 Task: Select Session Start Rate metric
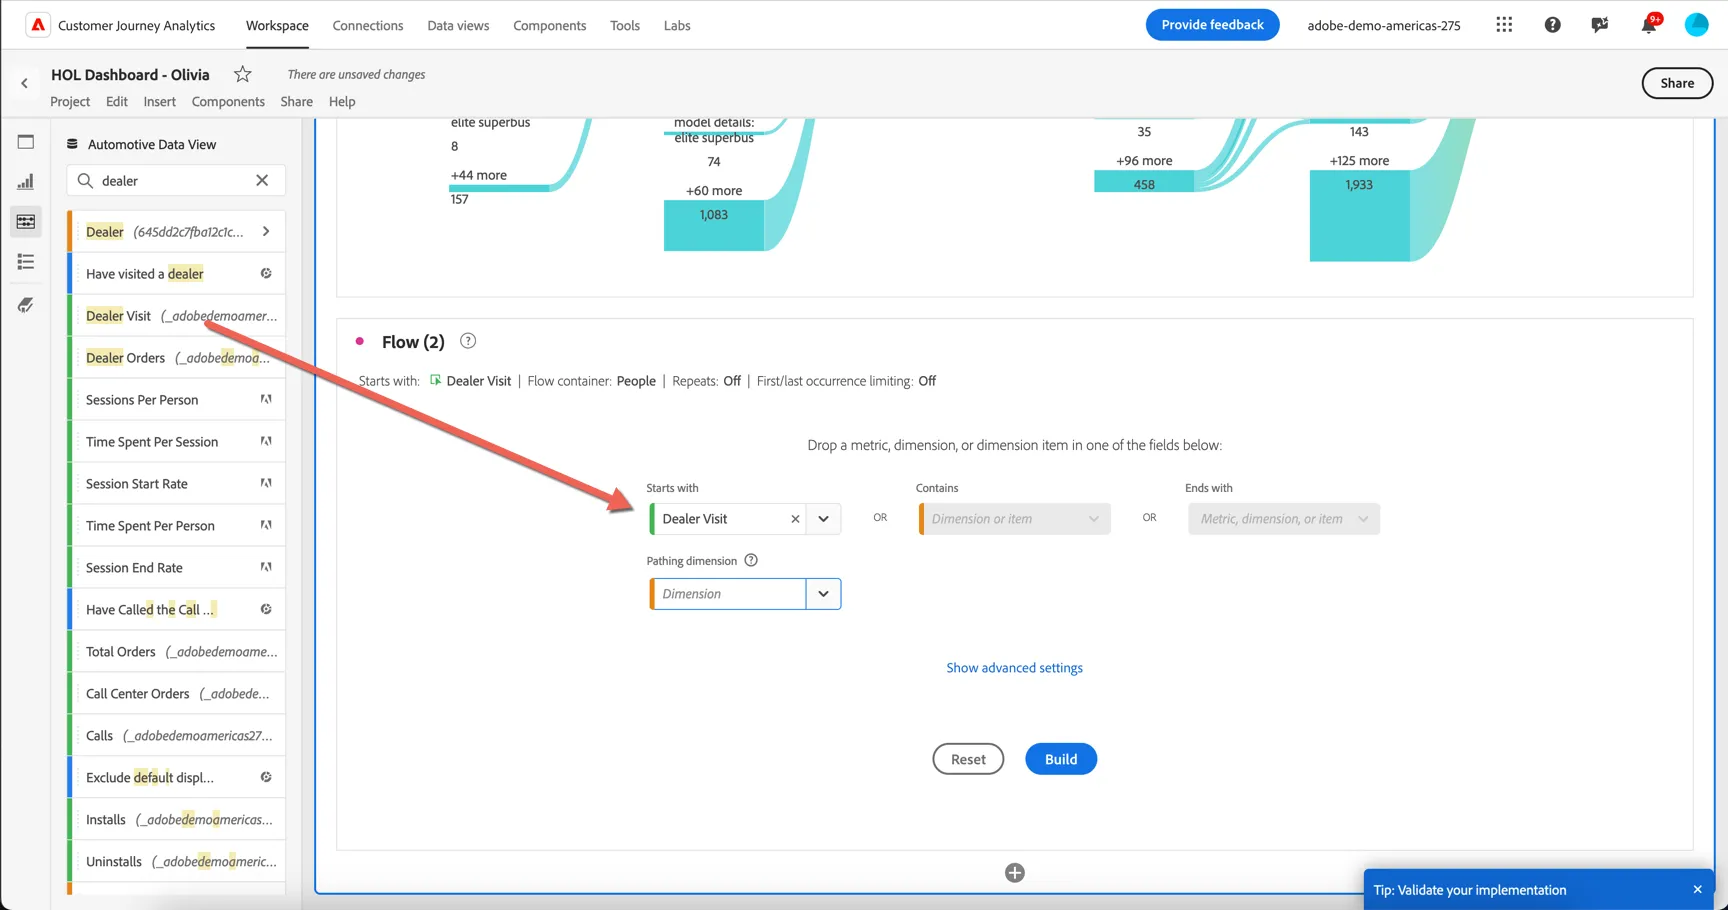[x=177, y=483]
